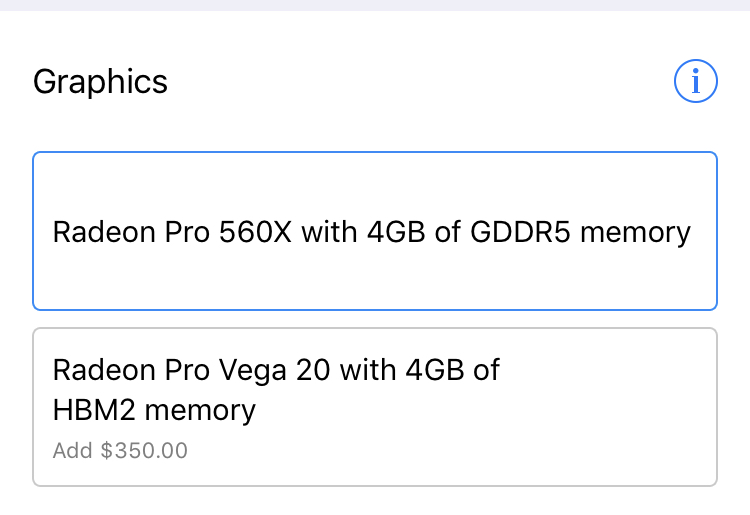
Task: Click the 'Radeon Pro 560X' label text
Action: coord(172,232)
